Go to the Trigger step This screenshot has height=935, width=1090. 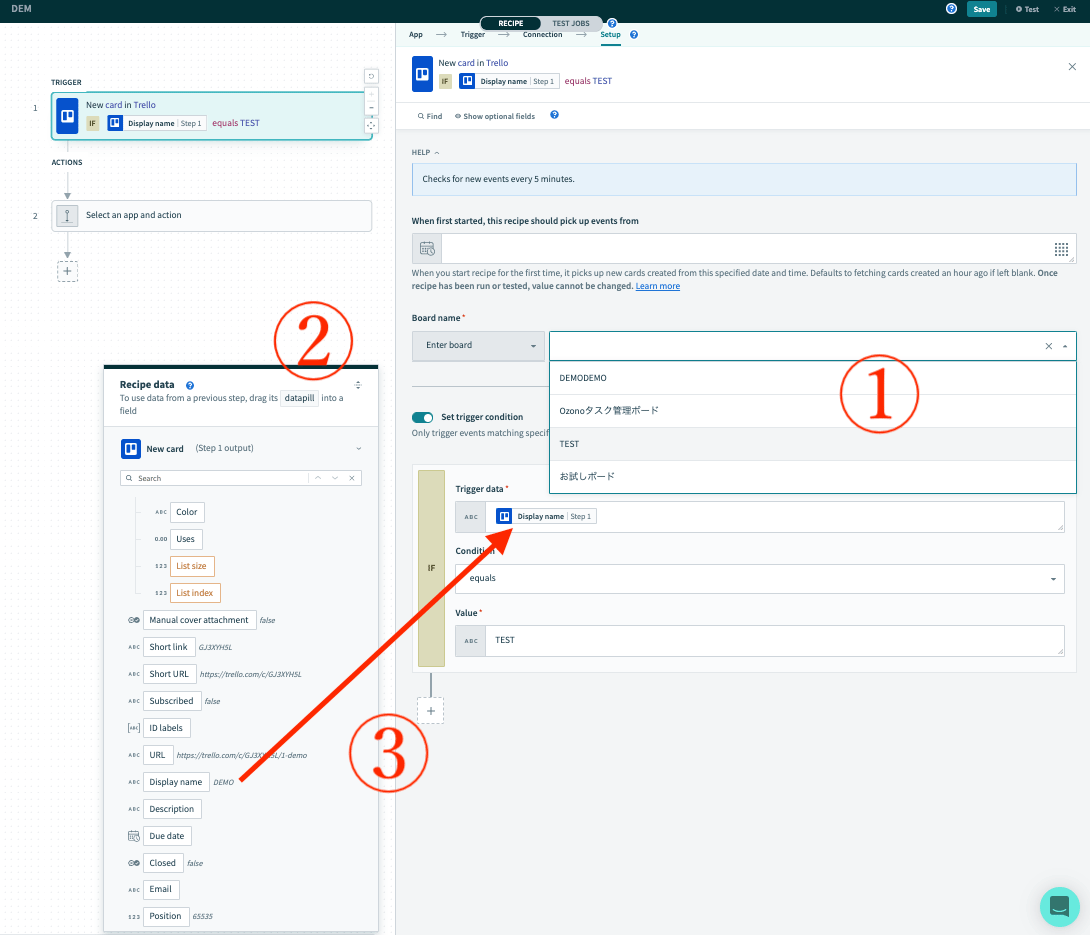[473, 35]
